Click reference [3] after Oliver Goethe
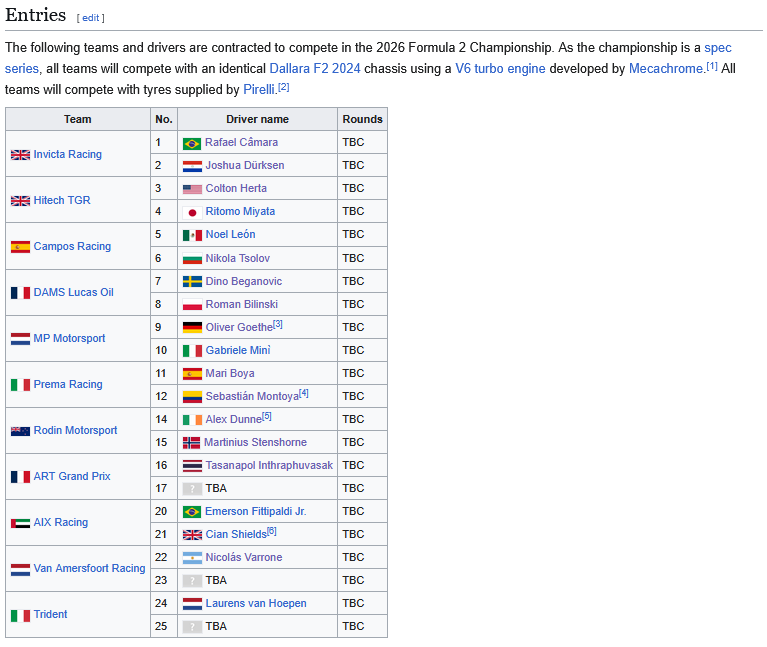767x647 pixels. click(x=277, y=324)
